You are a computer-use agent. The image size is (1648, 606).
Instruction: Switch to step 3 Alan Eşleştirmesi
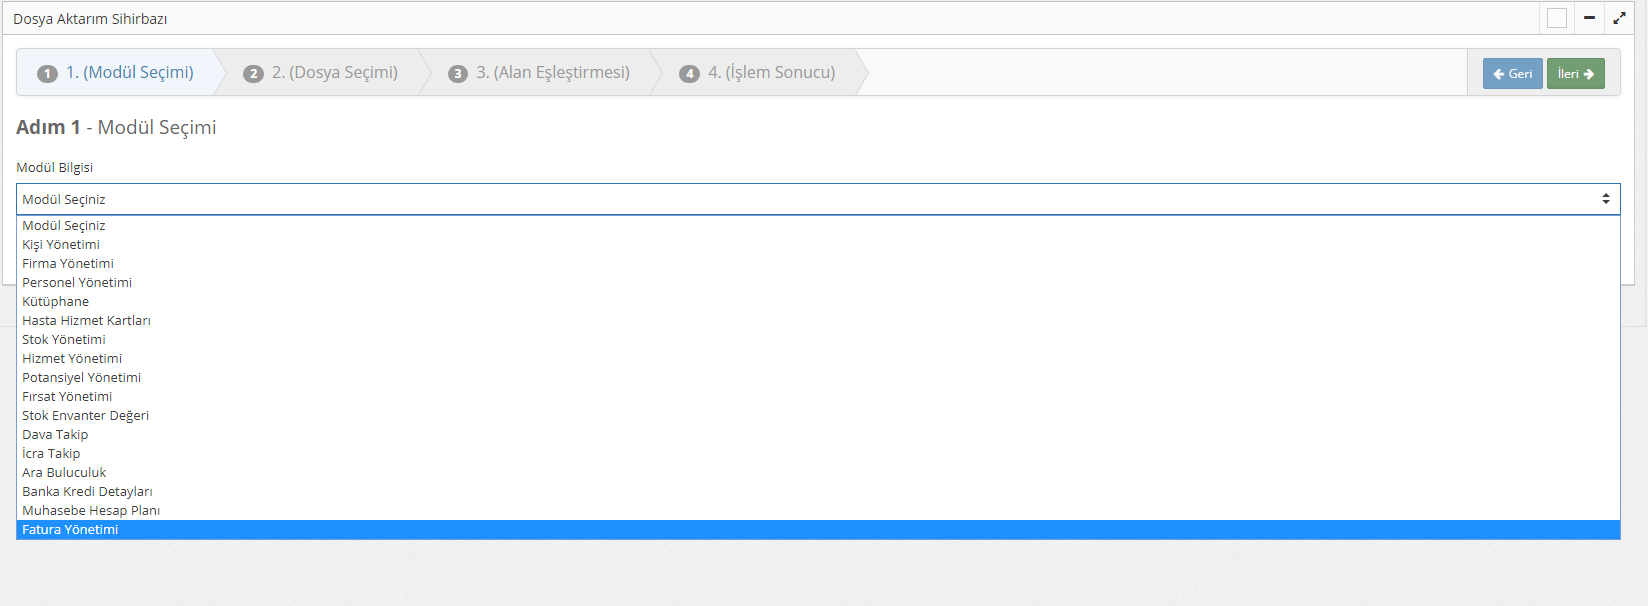tap(539, 73)
